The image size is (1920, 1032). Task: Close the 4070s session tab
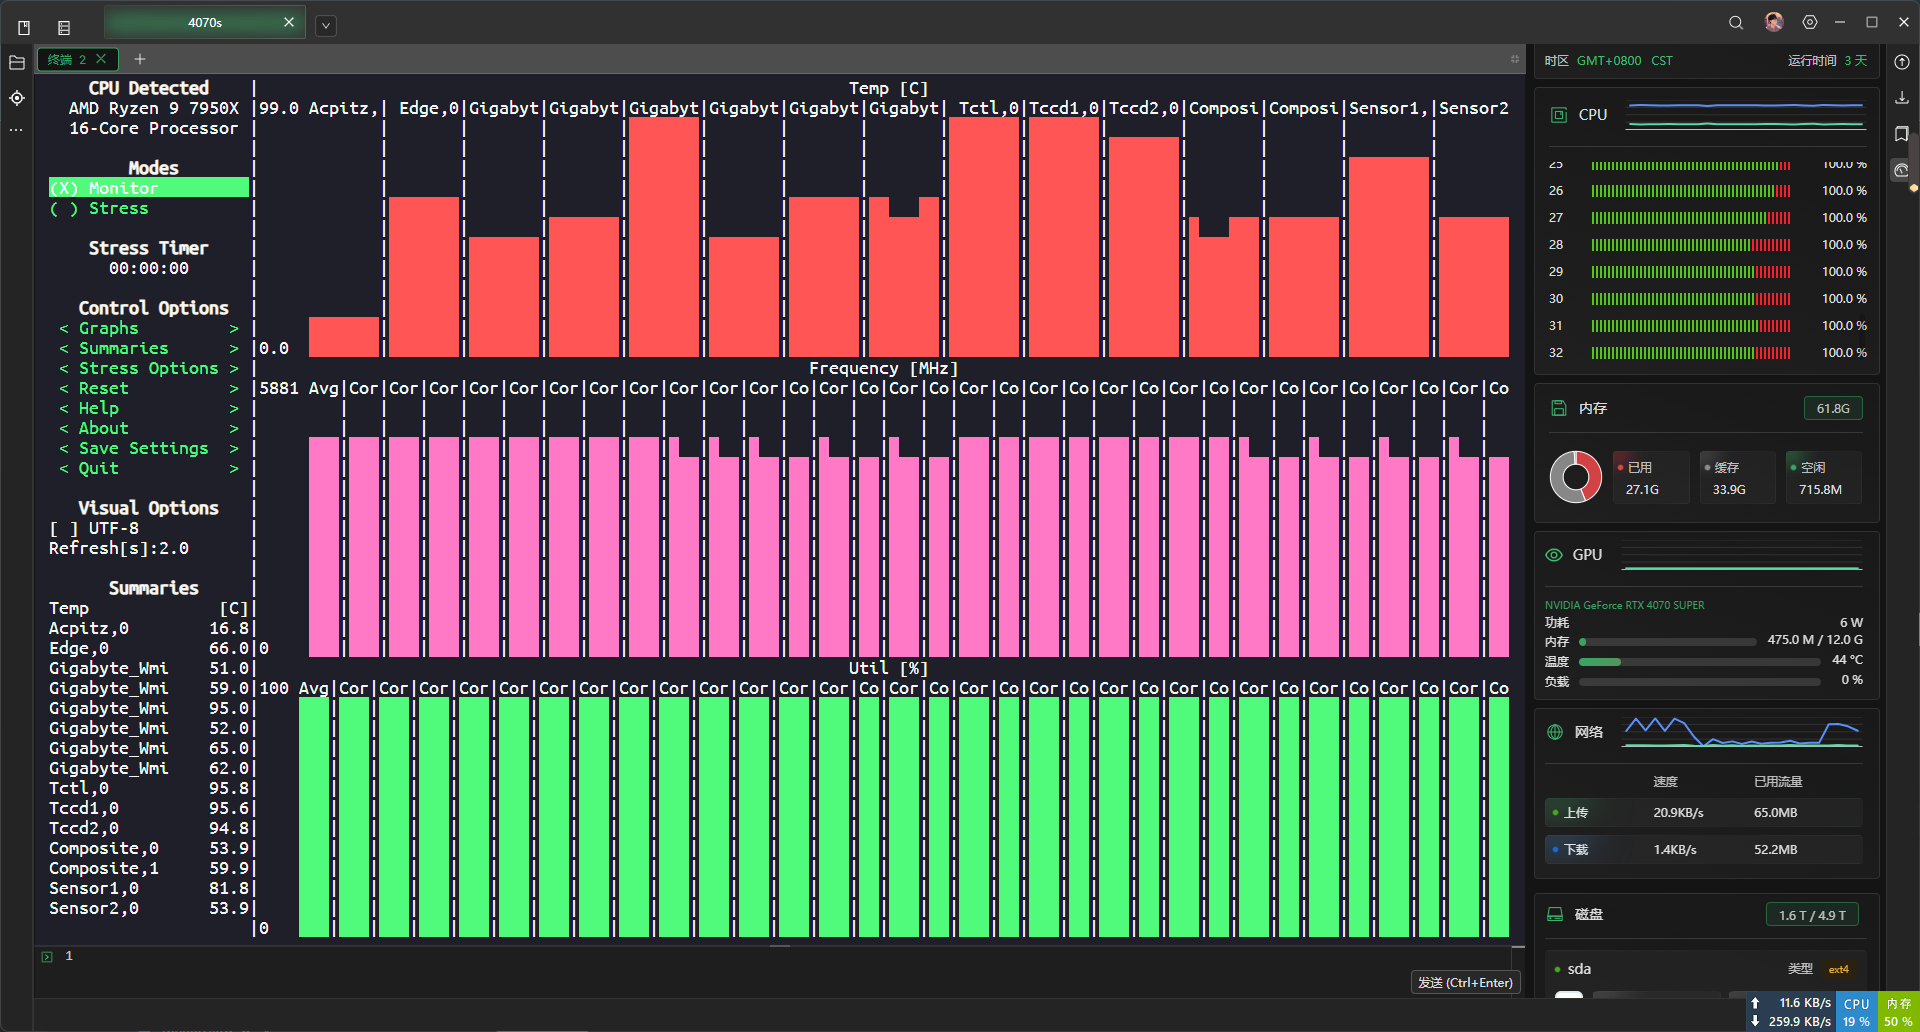pos(289,22)
